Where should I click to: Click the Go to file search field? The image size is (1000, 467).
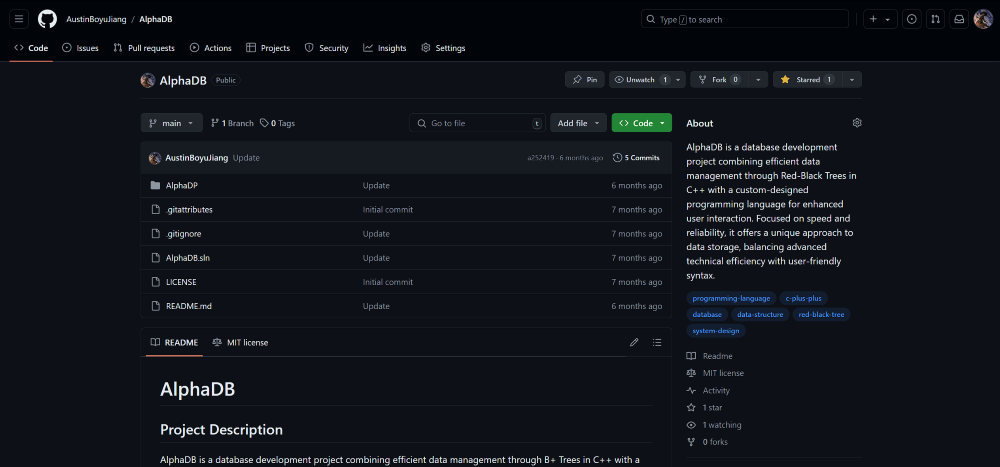(478, 123)
